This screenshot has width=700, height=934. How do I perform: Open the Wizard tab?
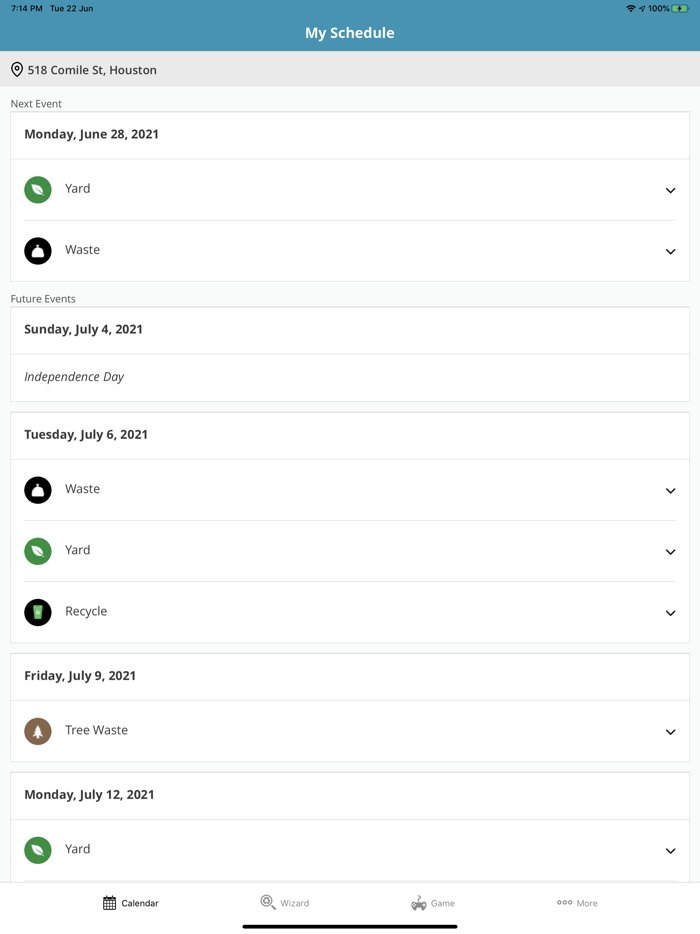click(x=285, y=903)
